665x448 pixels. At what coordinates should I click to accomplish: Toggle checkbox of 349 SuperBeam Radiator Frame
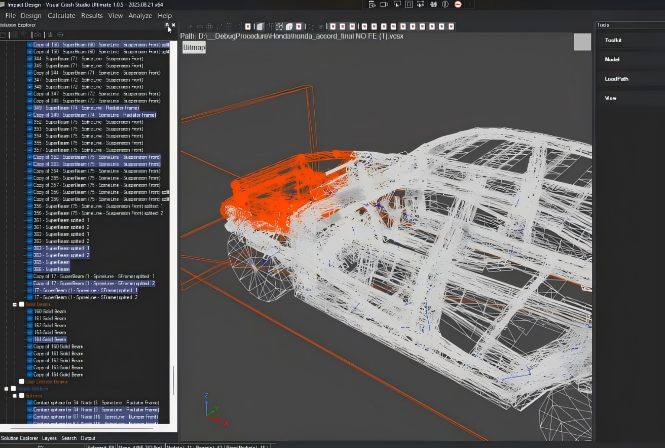click(x=28, y=108)
